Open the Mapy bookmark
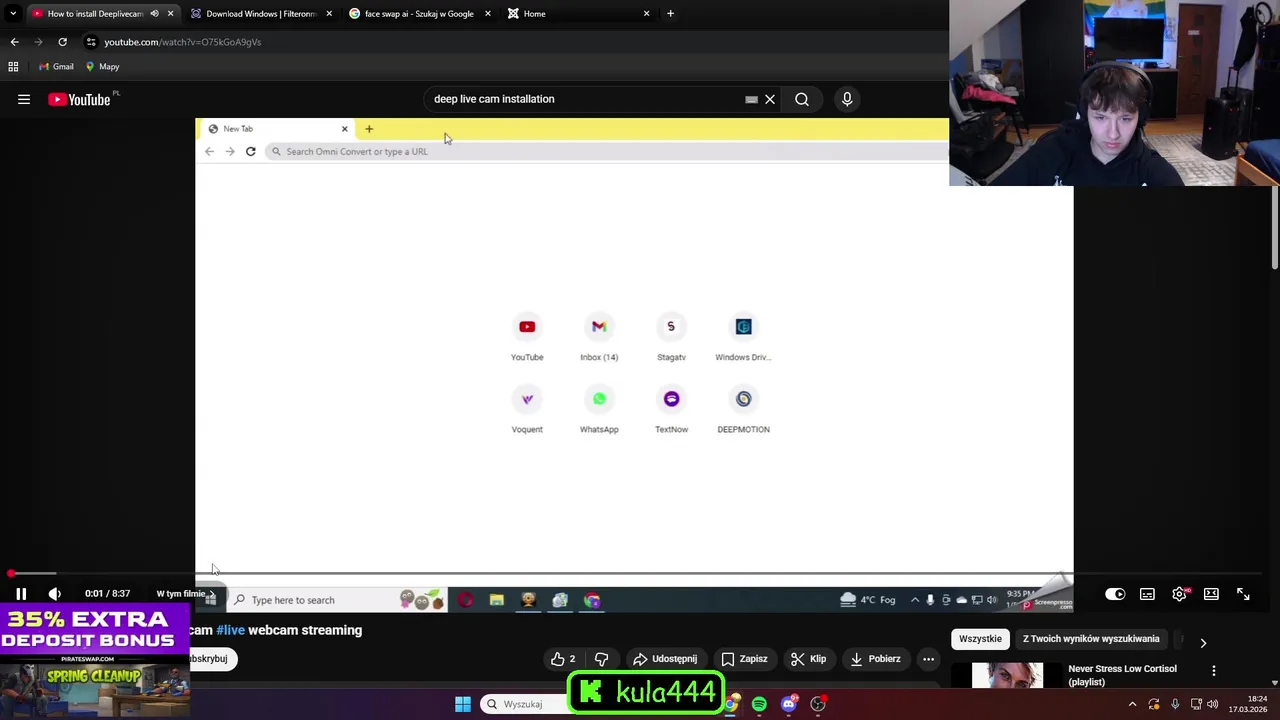 click(102, 67)
